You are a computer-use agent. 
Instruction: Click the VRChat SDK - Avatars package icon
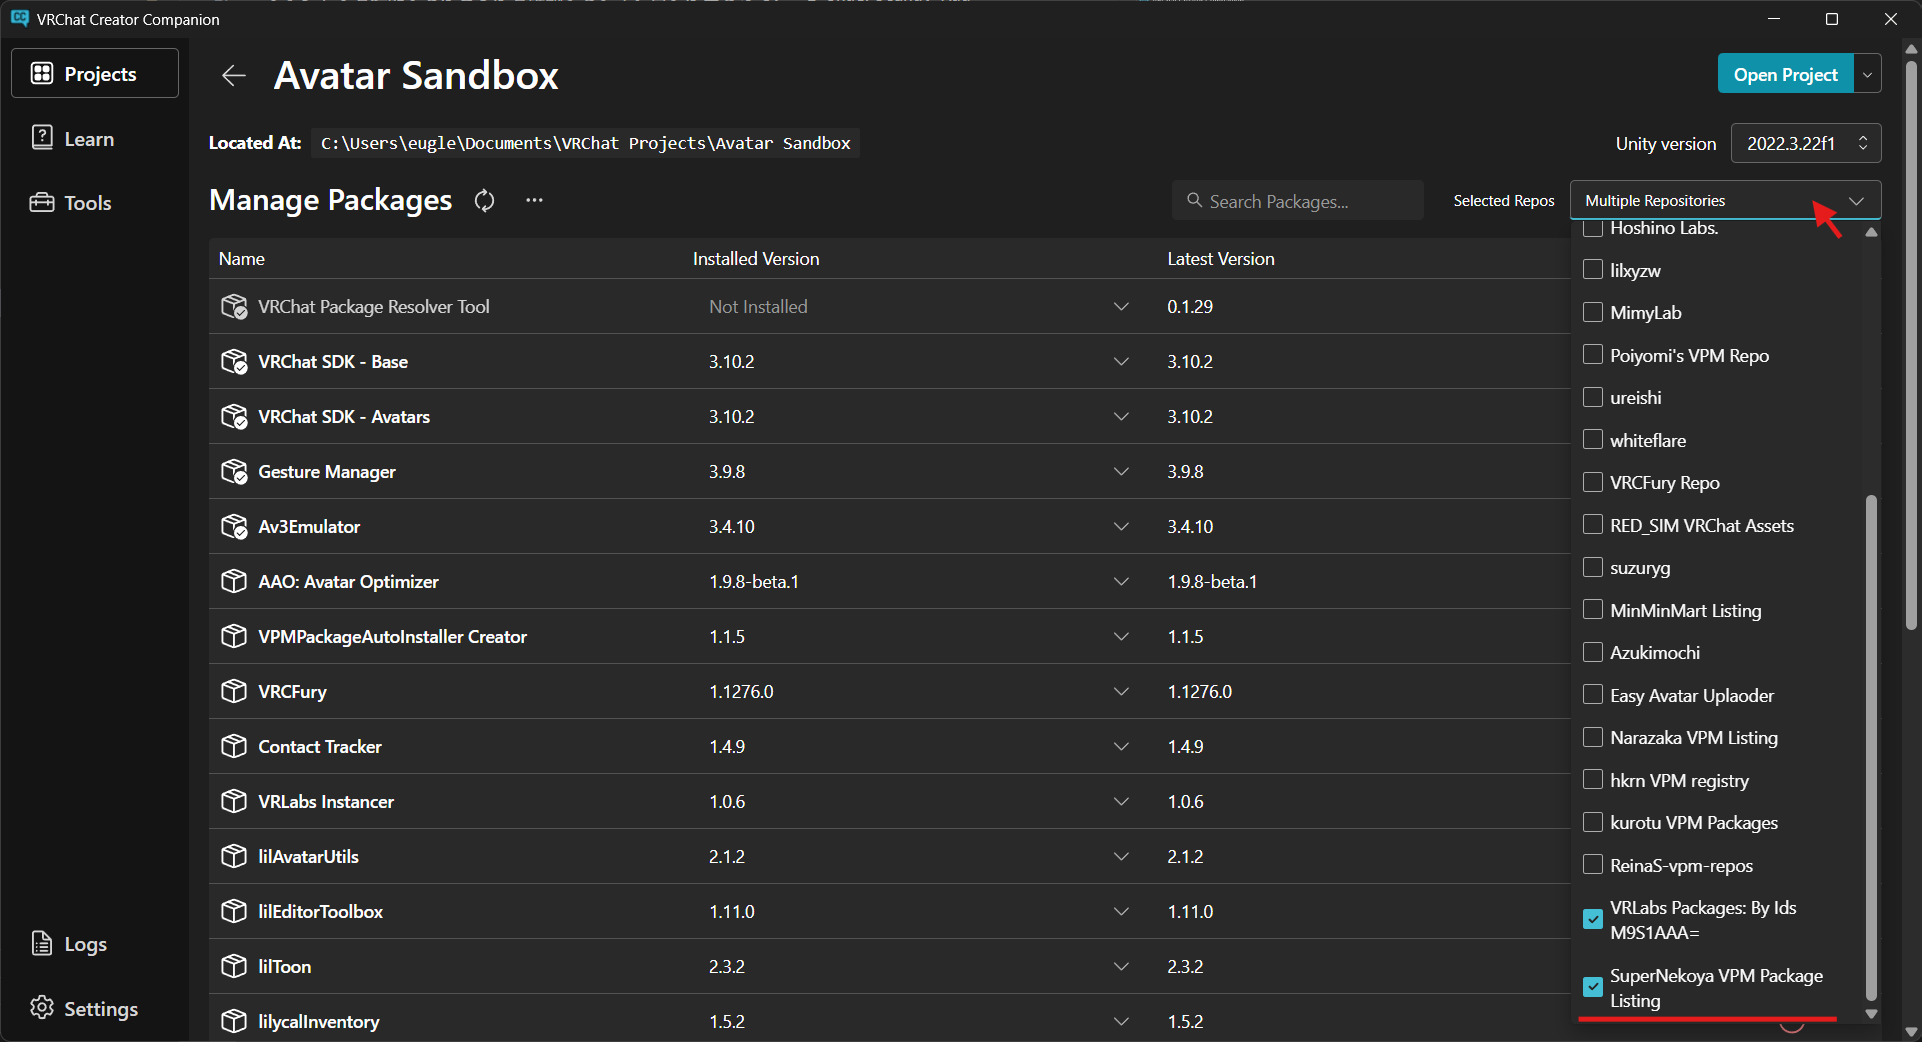coord(234,417)
